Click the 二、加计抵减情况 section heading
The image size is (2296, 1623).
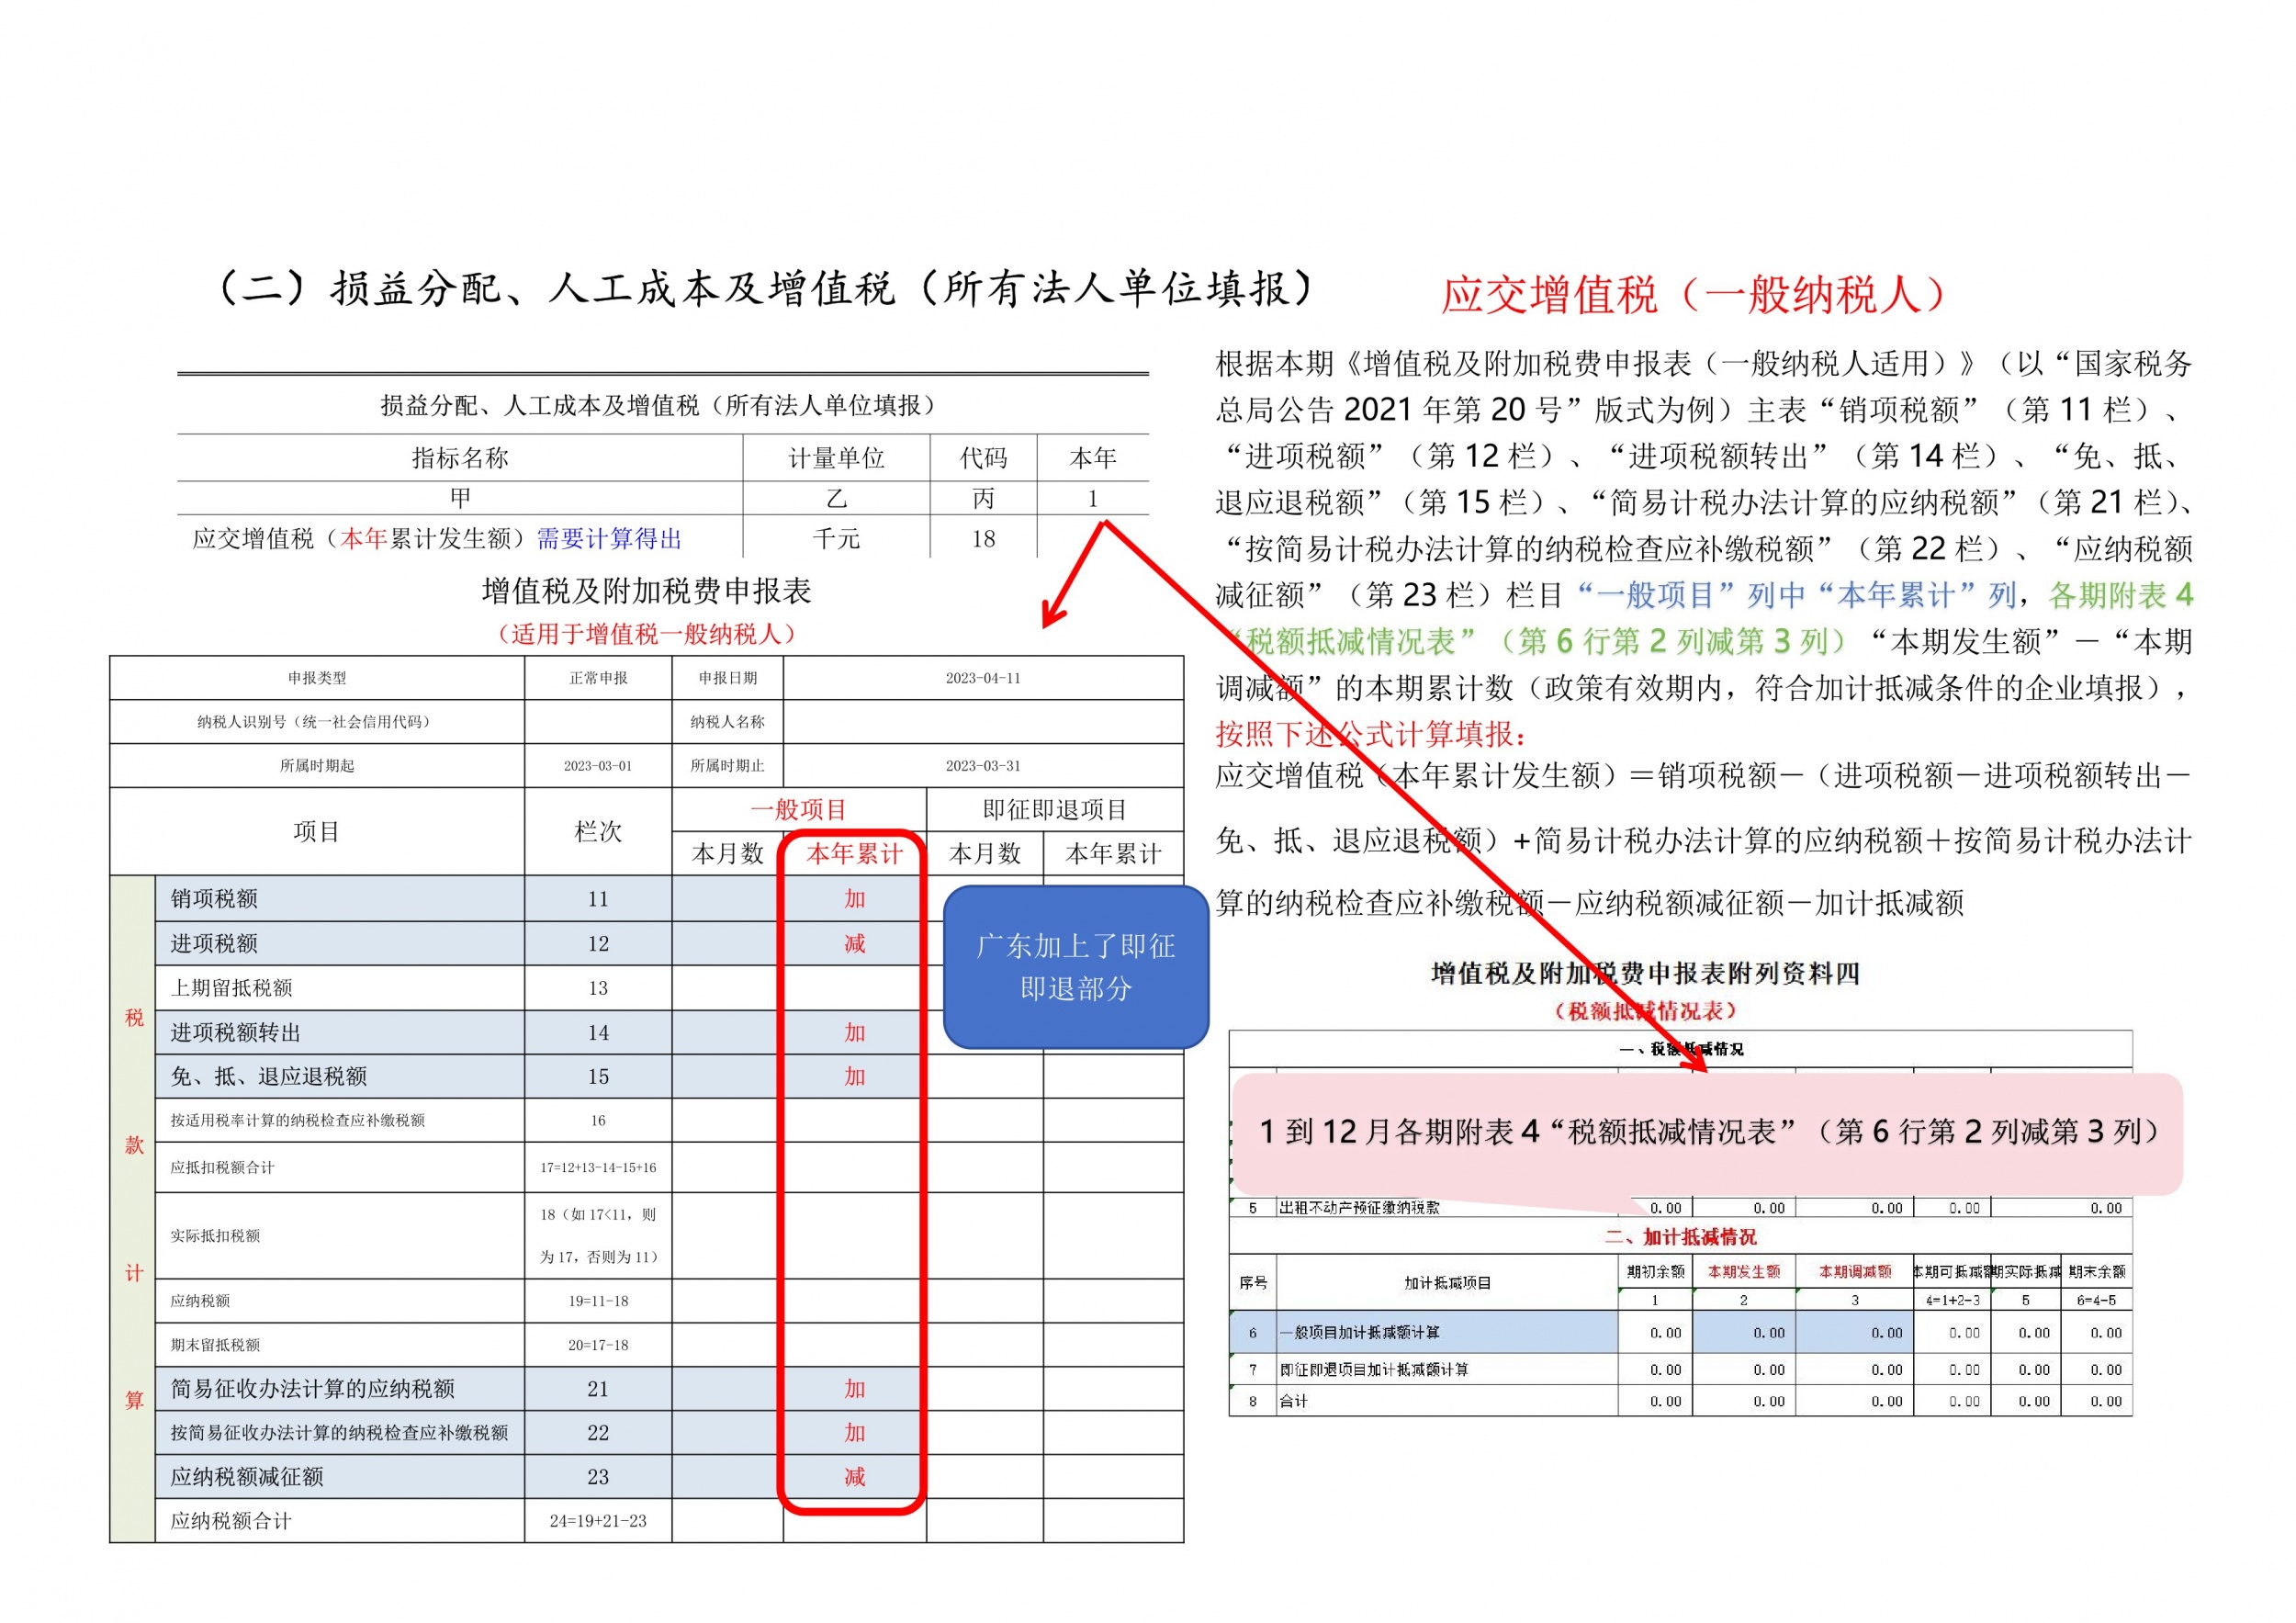coord(1680,1236)
